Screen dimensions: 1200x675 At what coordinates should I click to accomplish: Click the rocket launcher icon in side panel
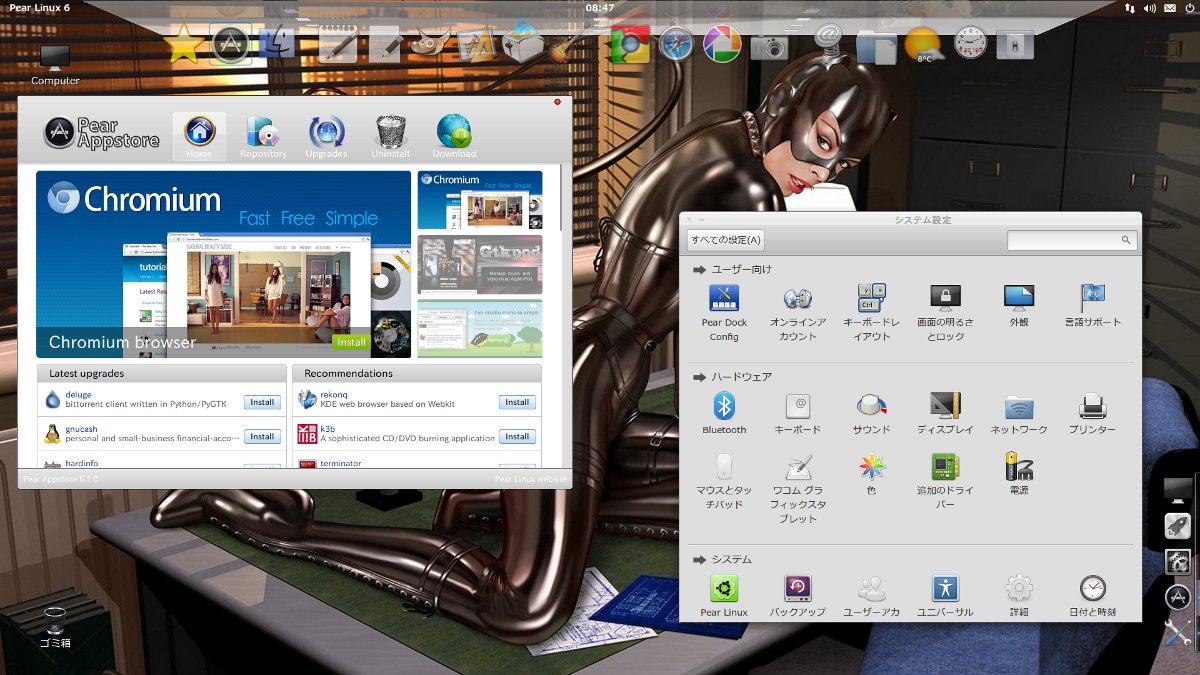(x=1177, y=526)
